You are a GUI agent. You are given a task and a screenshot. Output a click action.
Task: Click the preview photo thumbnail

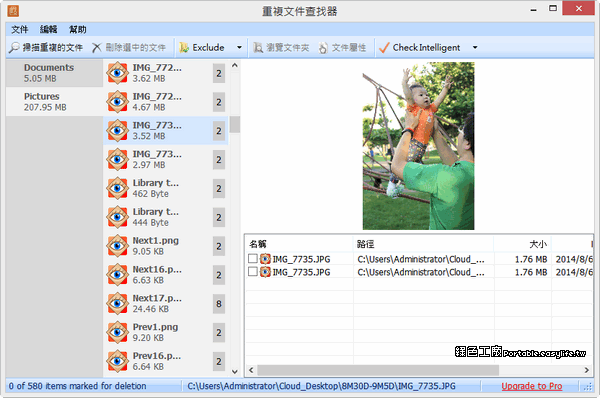[418, 146]
